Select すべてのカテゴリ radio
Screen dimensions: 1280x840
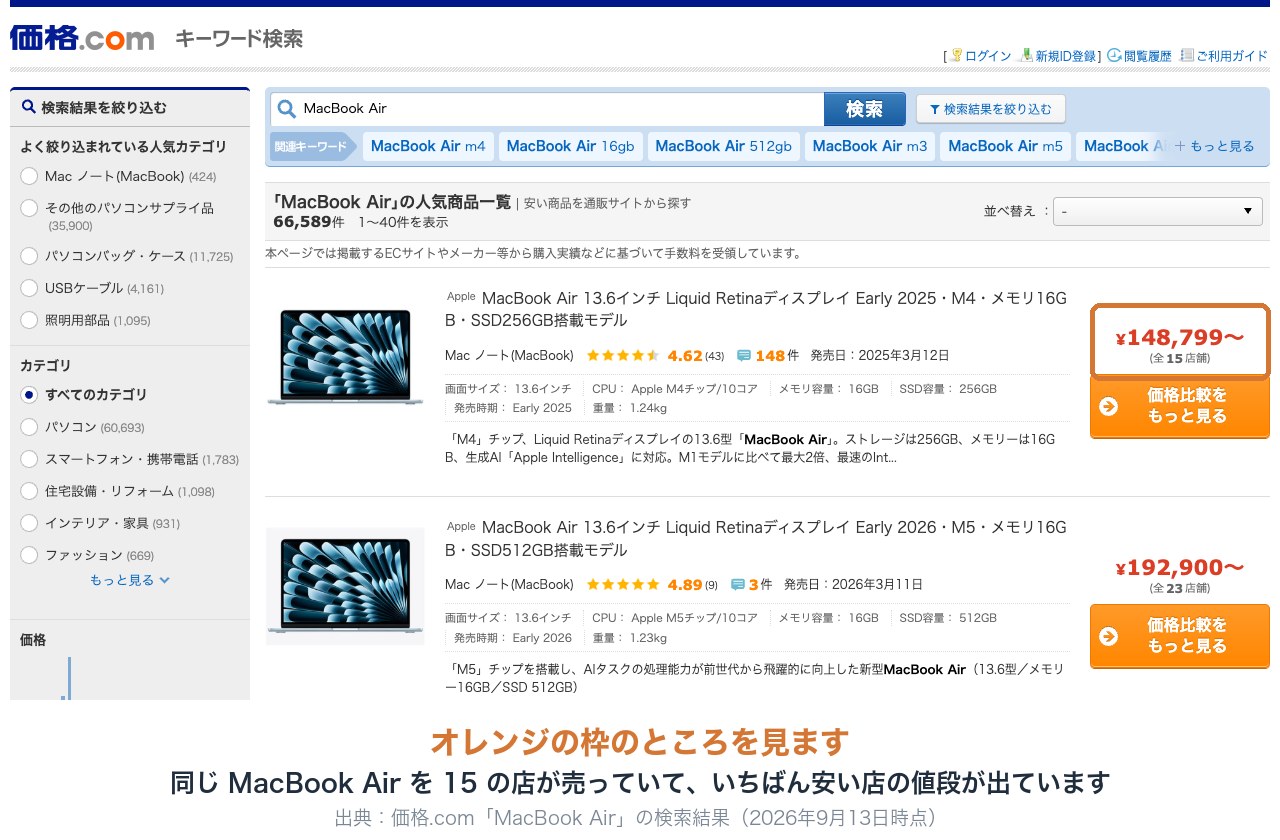click(x=29, y=395)
